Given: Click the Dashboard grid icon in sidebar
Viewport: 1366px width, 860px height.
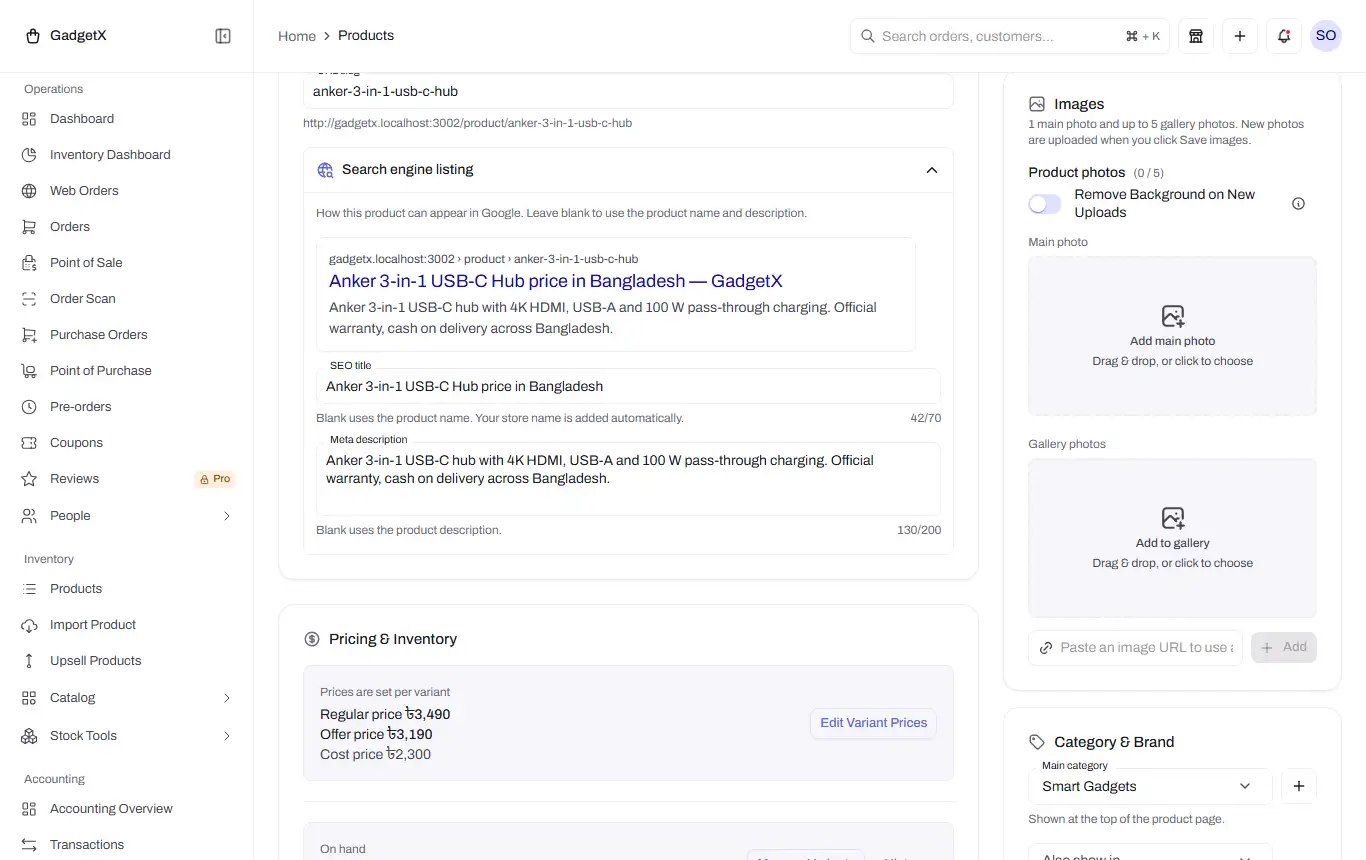Looking at the screenshot, I should tap(29, 119).
